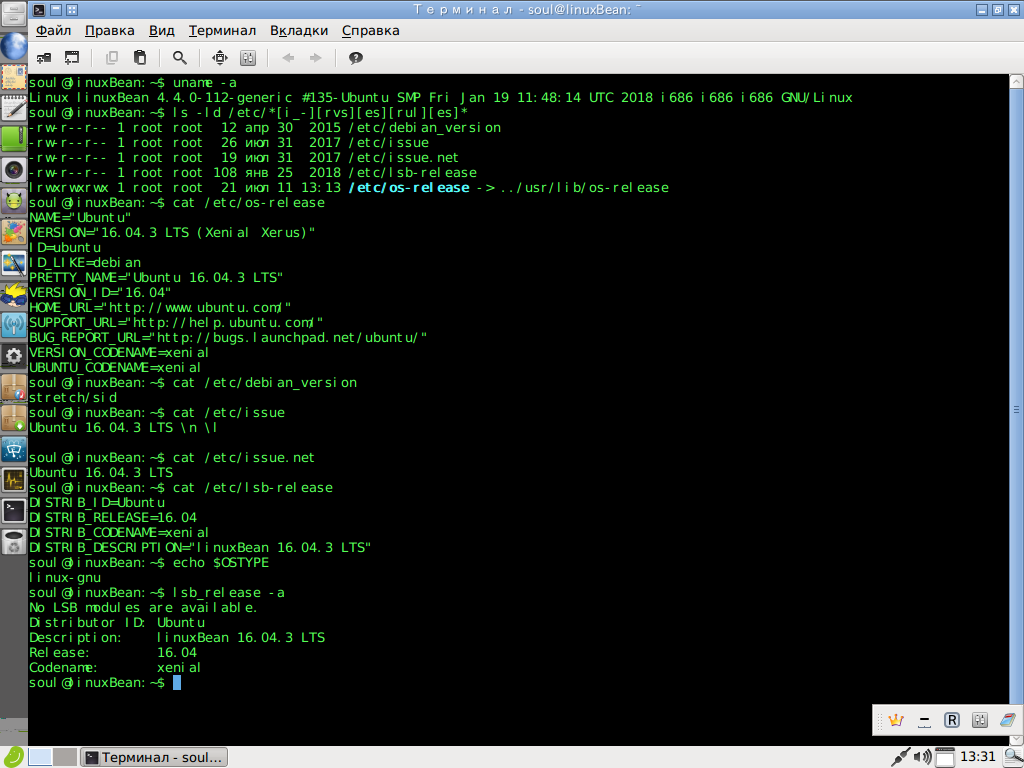Image resolution: width=1024 pixels, height=768 pixels.
Task: Click the next tab right arrow
Action: coord(315,58)
